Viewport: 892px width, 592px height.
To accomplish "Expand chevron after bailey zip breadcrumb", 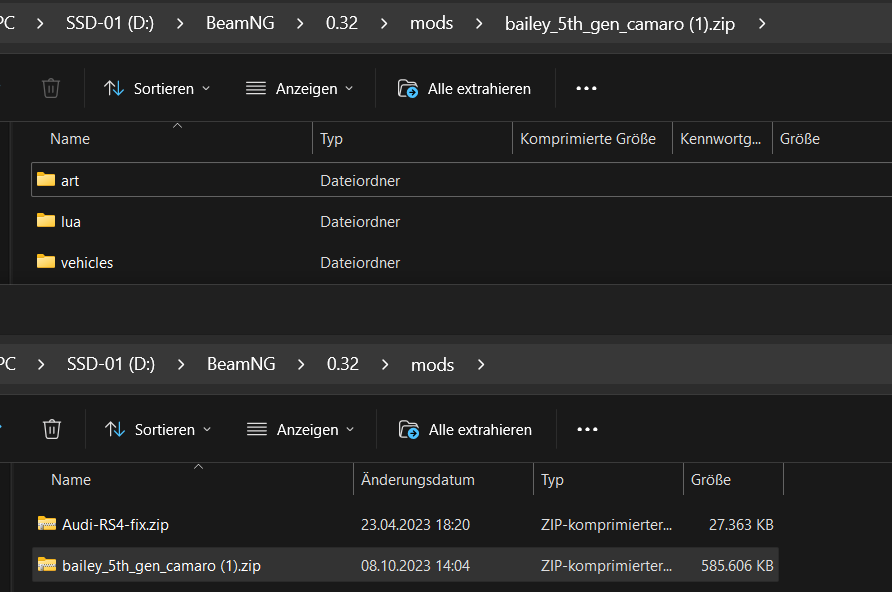I will tap(762, 23).
